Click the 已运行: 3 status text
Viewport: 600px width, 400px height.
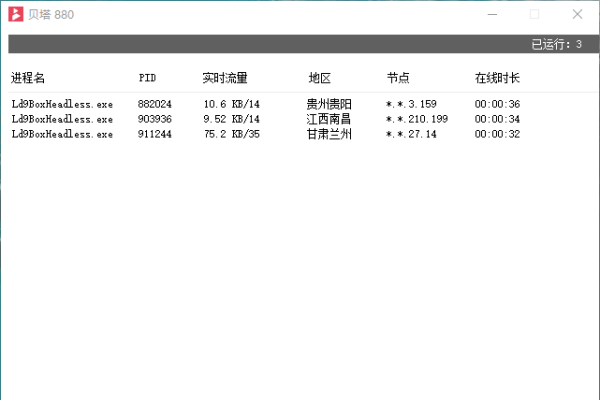click(557, 44)
